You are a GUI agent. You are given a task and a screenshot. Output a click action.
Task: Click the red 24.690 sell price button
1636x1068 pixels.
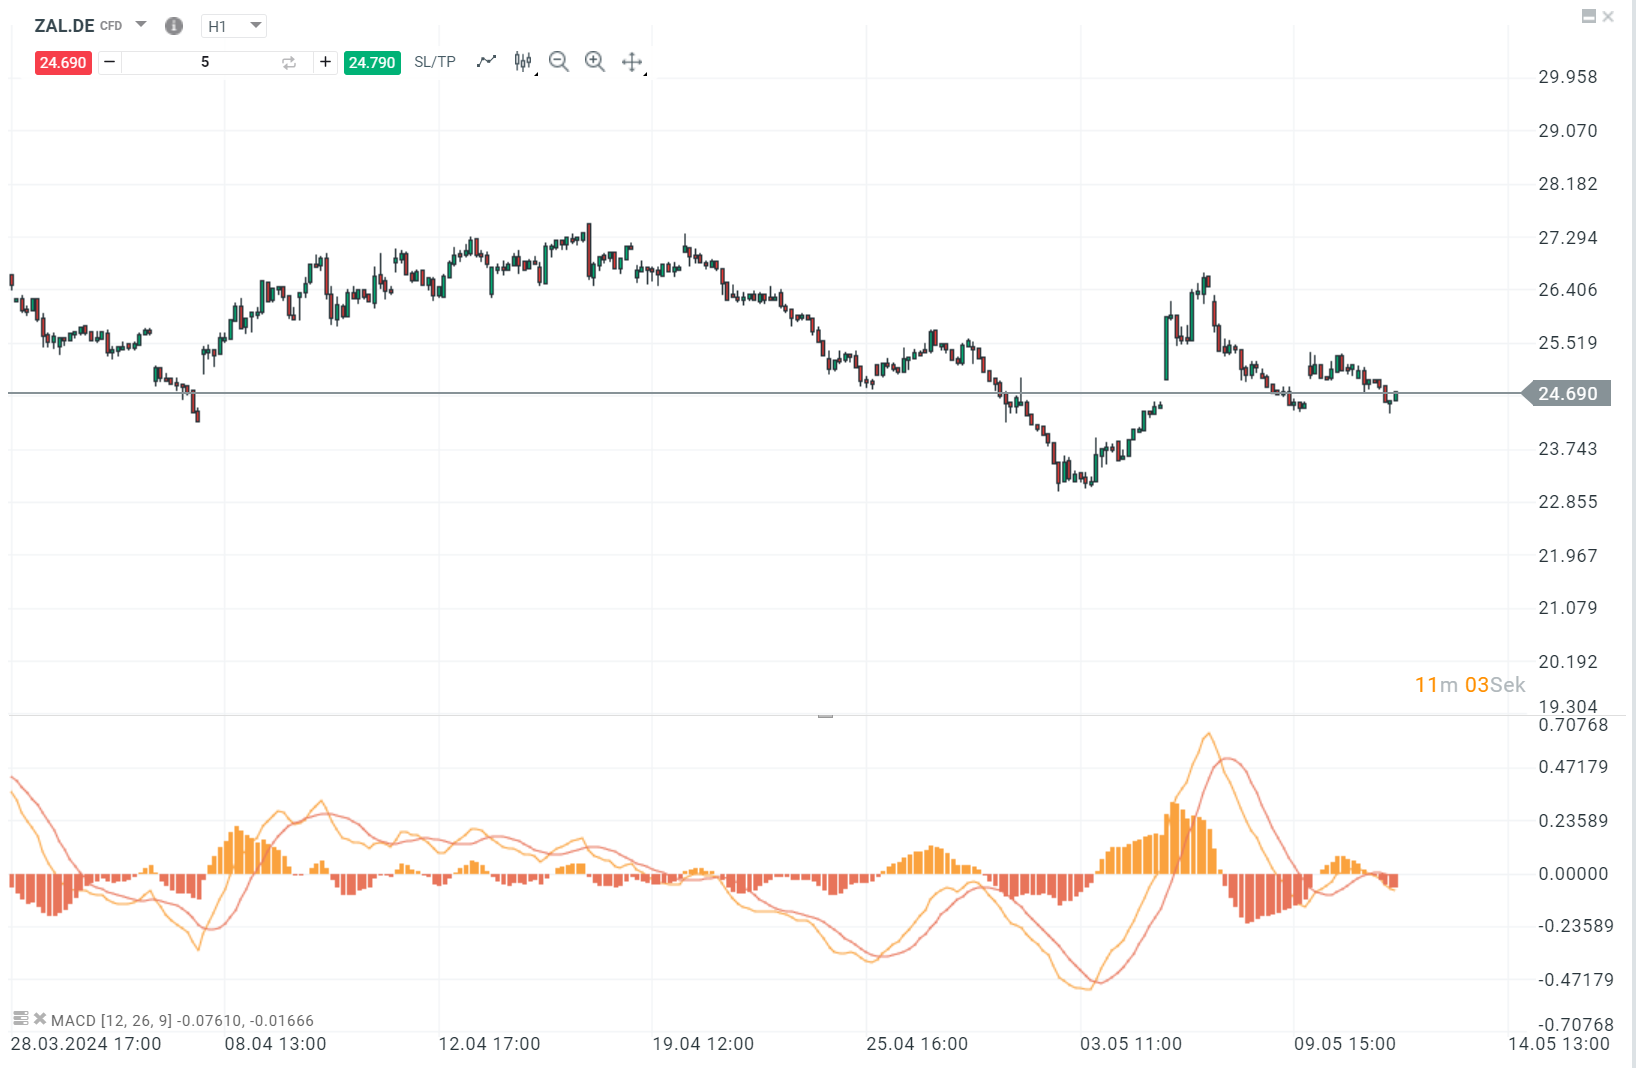[63, 62]
